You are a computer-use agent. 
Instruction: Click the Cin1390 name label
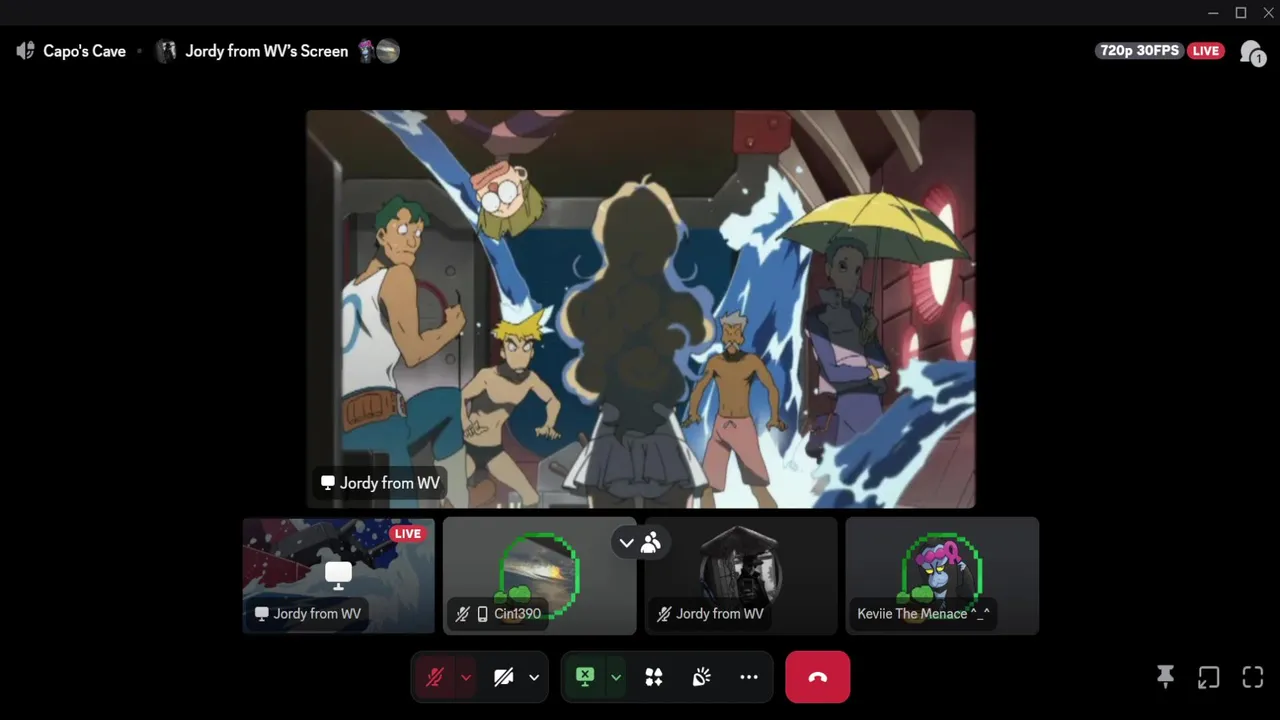point(517,614)
